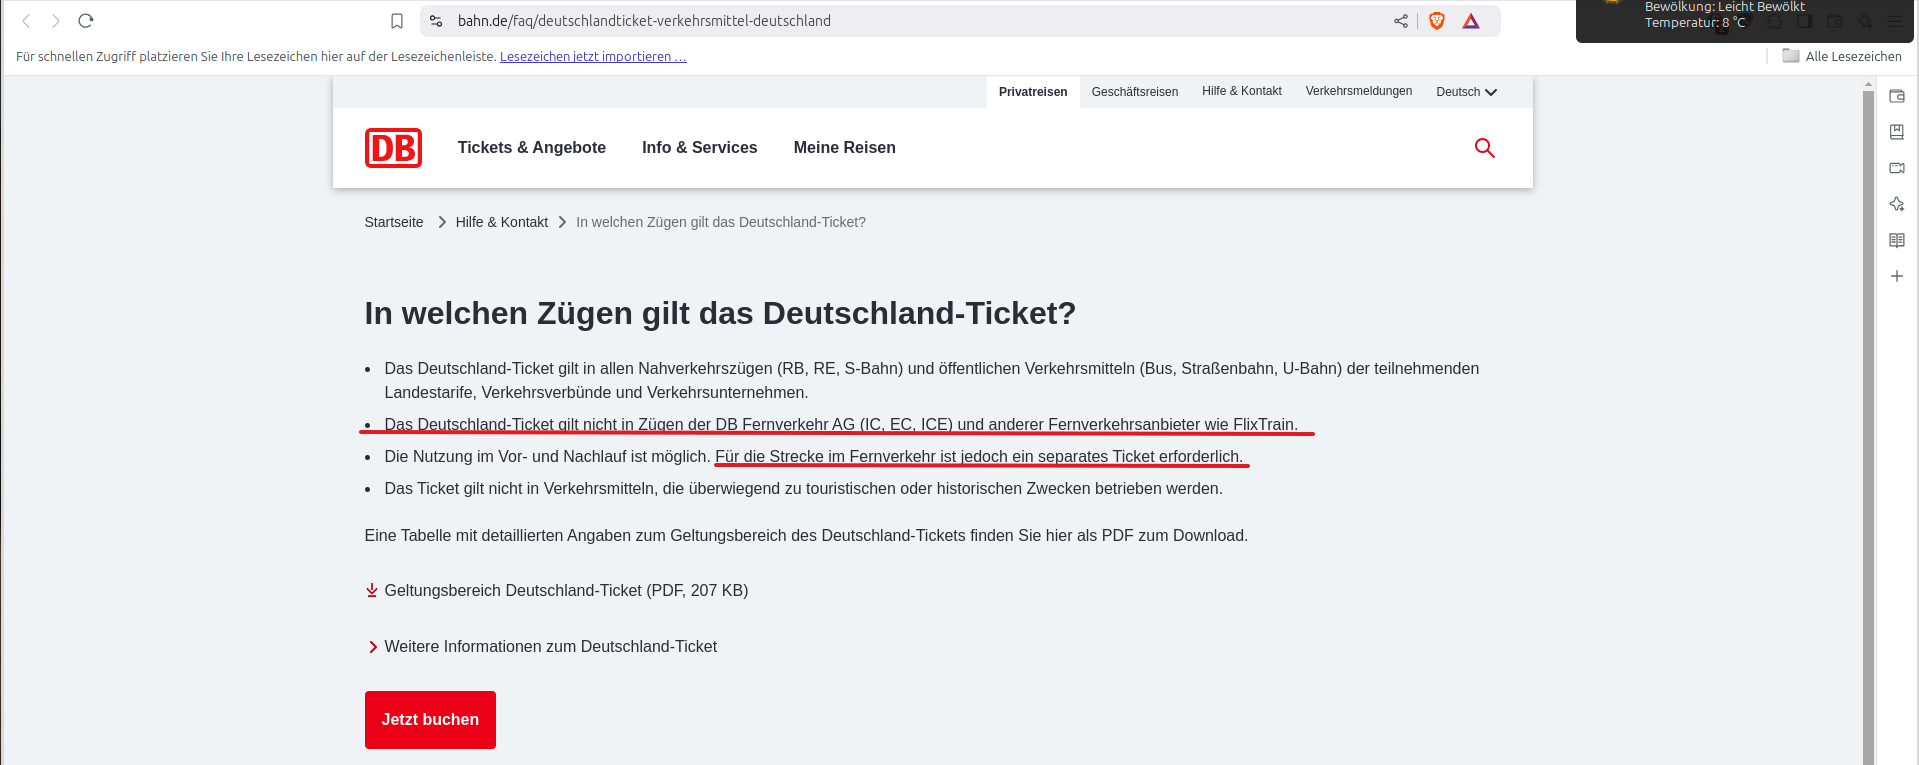Click the scrollbar up arrow
Viewport: 1919px width, 765px height.
1868,86
